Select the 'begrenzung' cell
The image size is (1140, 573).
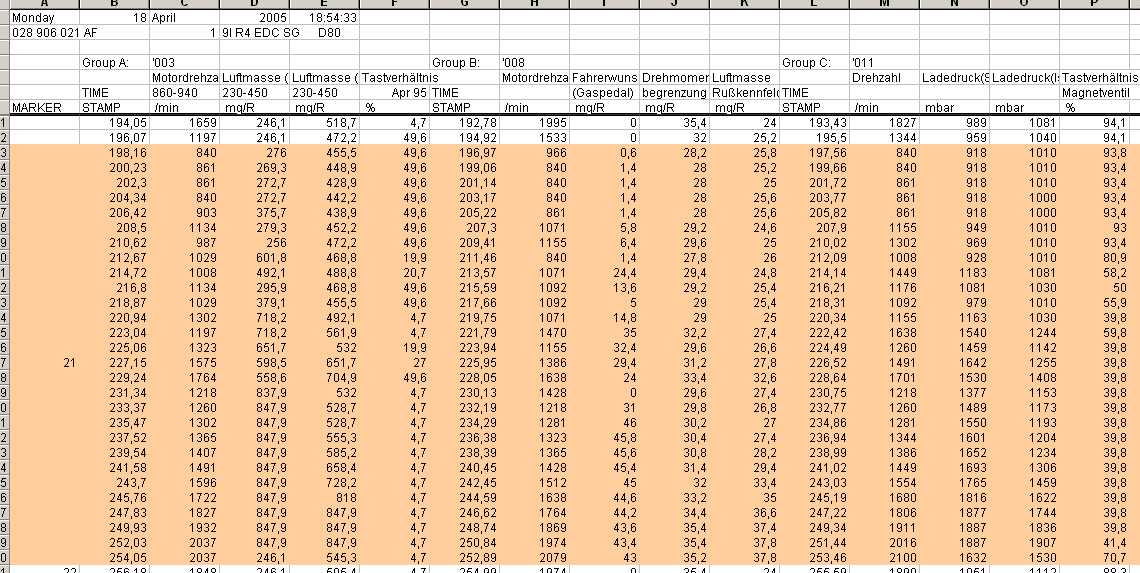pos(673,92)
